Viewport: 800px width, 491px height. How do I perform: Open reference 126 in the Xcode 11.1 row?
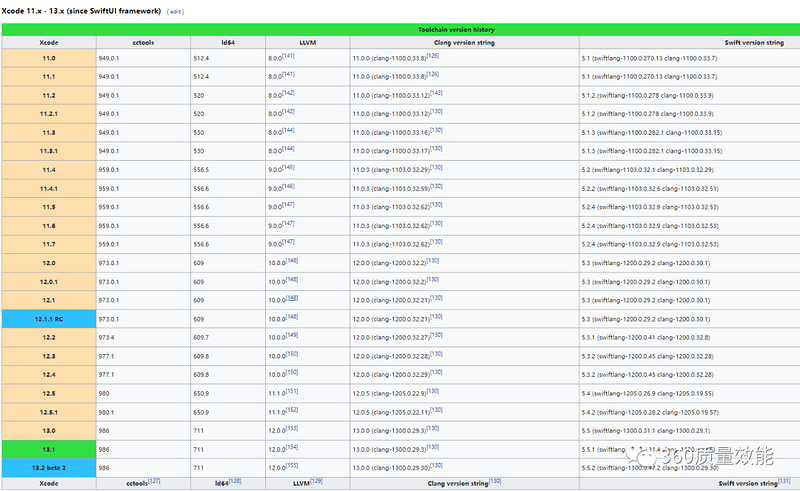(434, 73)
